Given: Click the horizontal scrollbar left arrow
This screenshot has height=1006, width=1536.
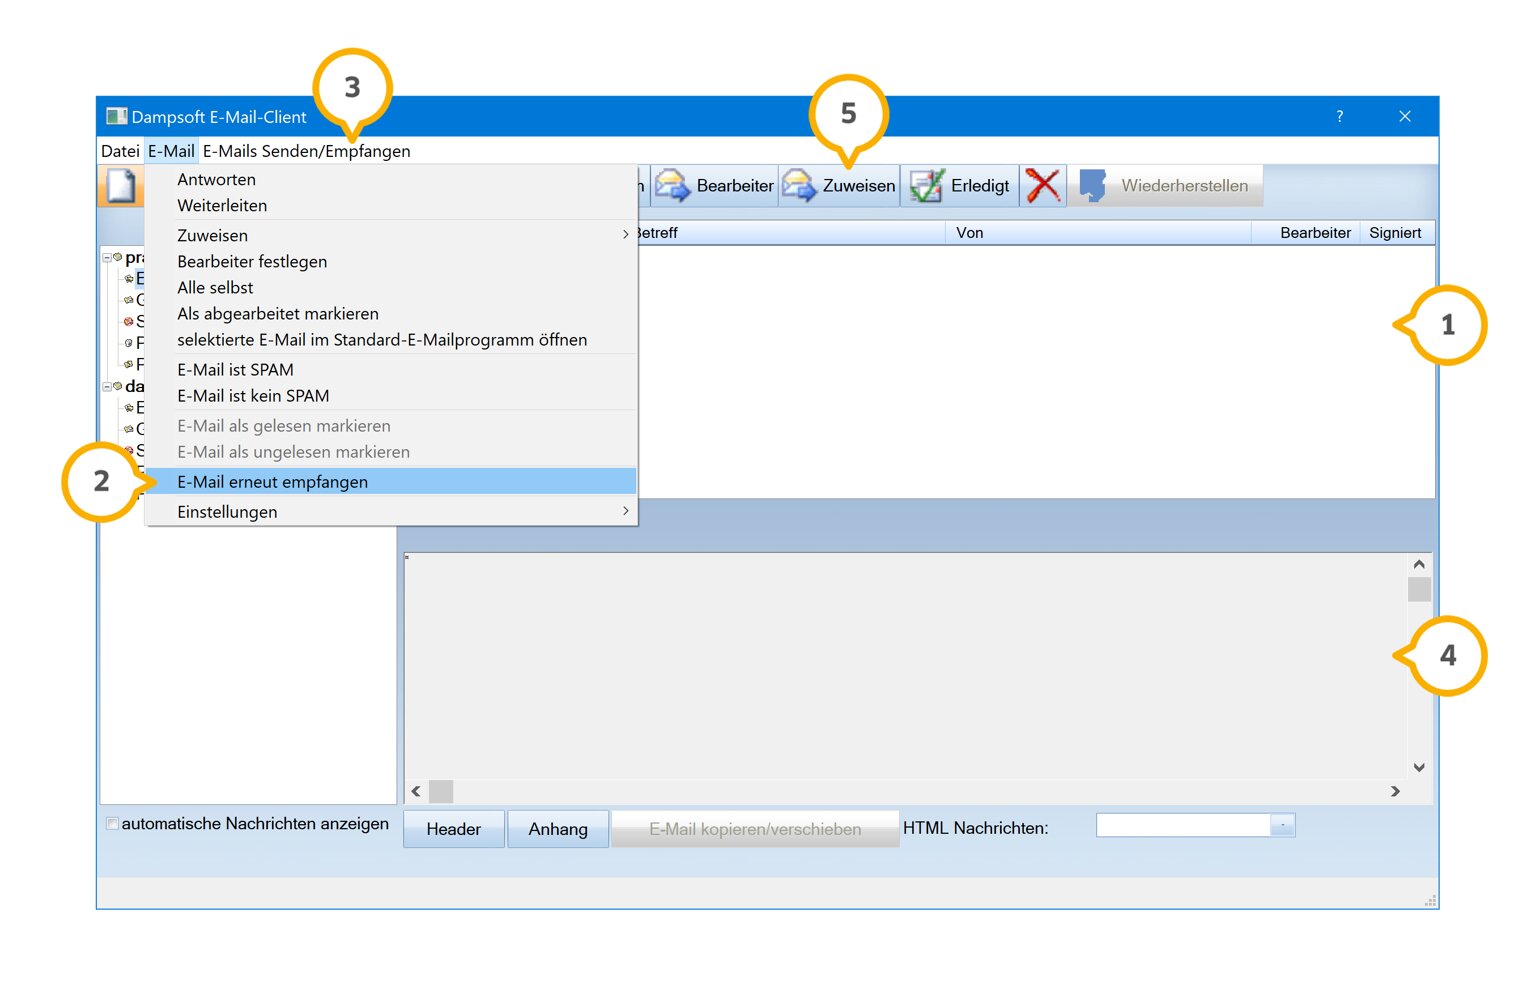Looking at the screenshot, I should click(416, 791).
